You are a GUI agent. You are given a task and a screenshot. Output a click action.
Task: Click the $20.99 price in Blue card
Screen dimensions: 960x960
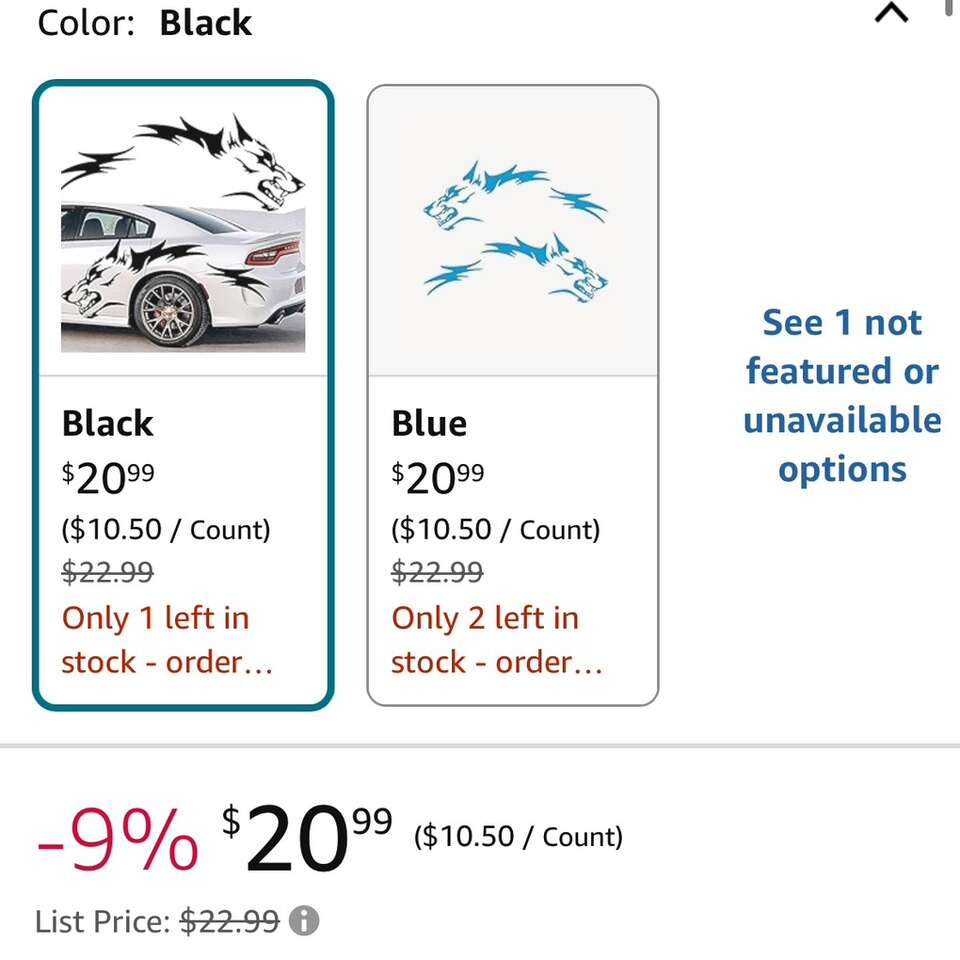point(438,479)
